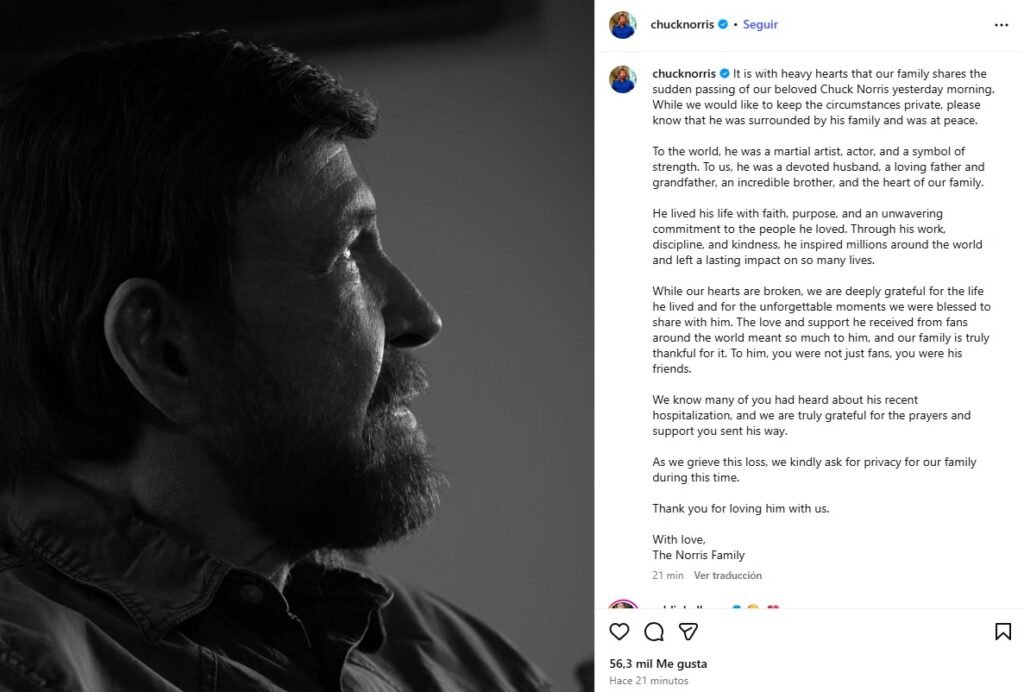Open comments with the speech bubble icon
The image size is (1024, 692).
point(654,631)
